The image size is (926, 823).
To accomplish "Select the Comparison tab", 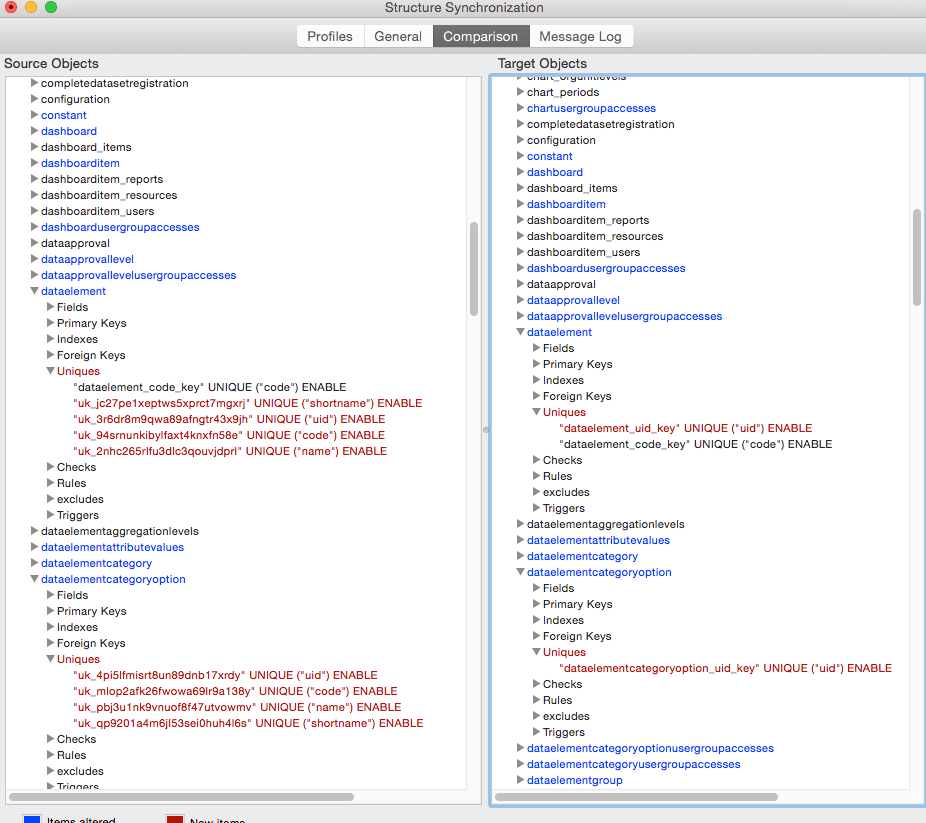I will 480,36.
